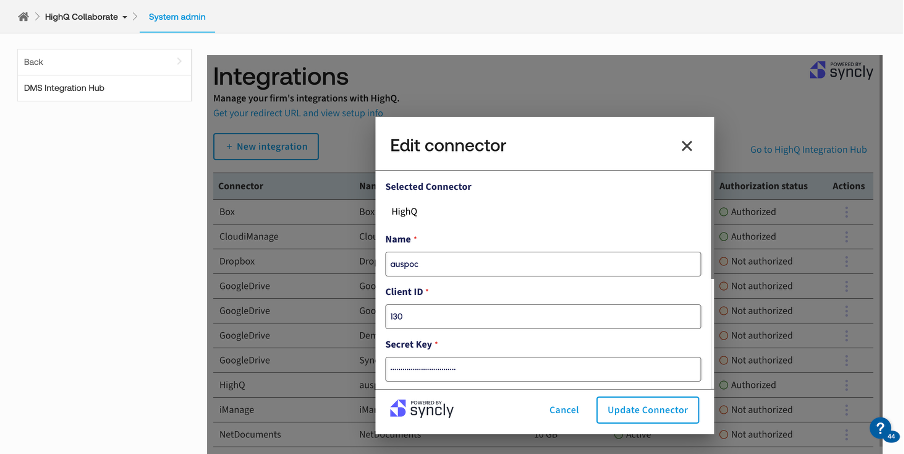904x454 pixels.
Task: Click the Selected Connector HighQ value
Action: tap(404, 212)
